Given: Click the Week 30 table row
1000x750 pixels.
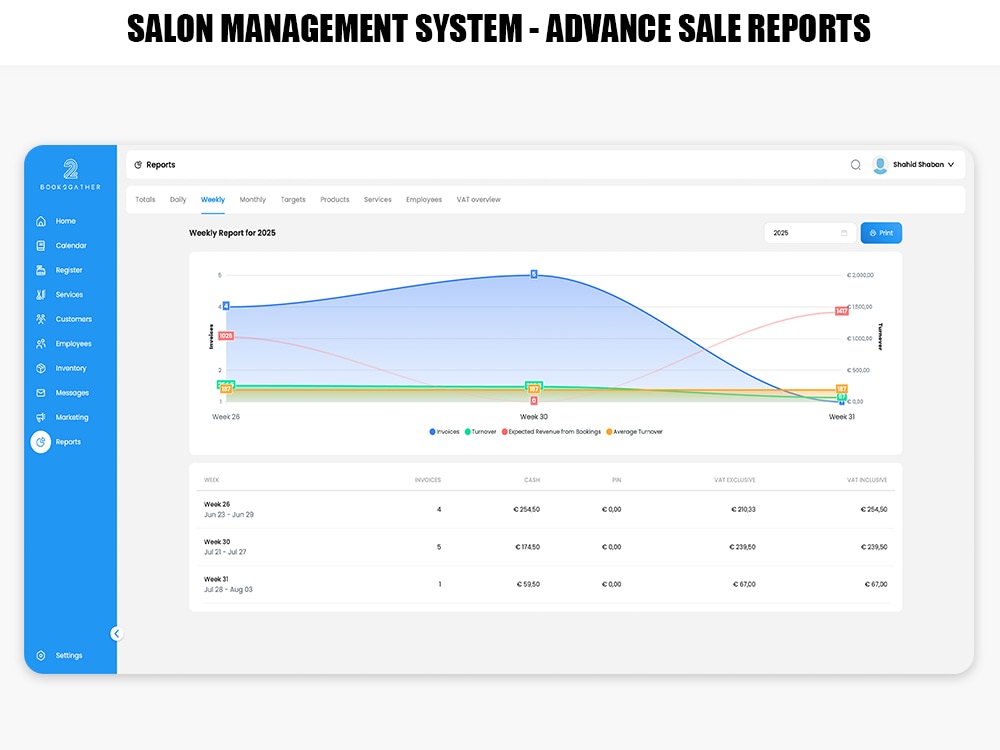Looking at the screenshot, I should pyautogui.click(x=545, y=547).
